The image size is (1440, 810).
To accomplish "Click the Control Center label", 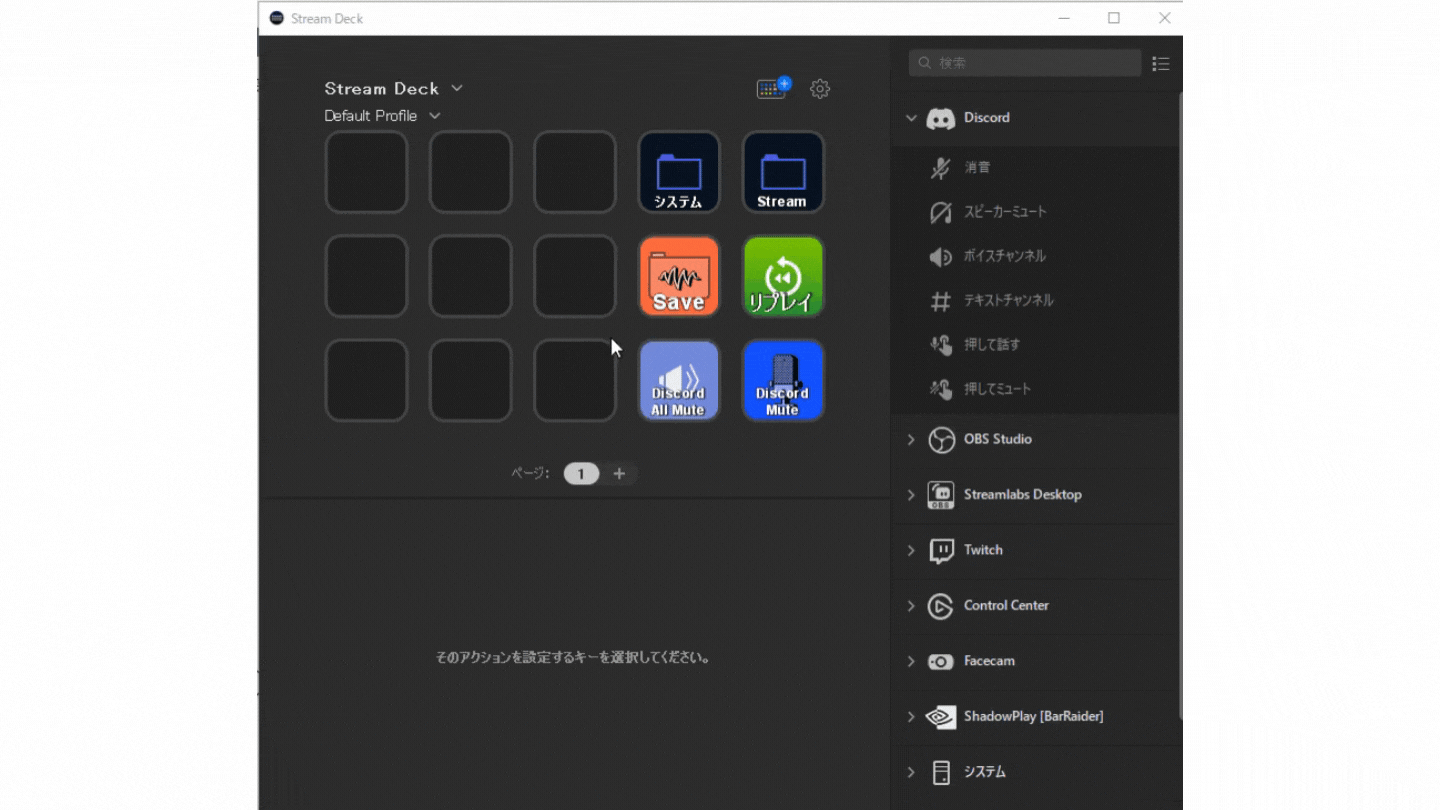I will point(1007,606).
